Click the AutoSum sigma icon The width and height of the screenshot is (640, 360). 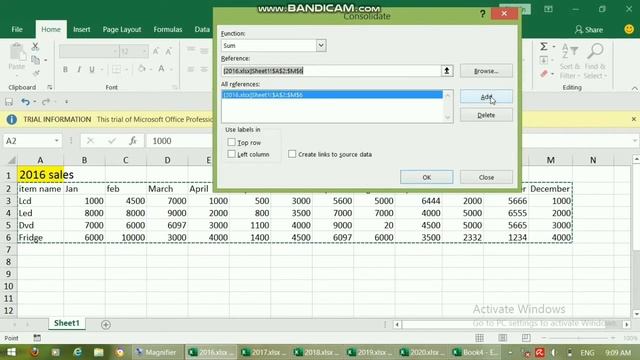544,47
